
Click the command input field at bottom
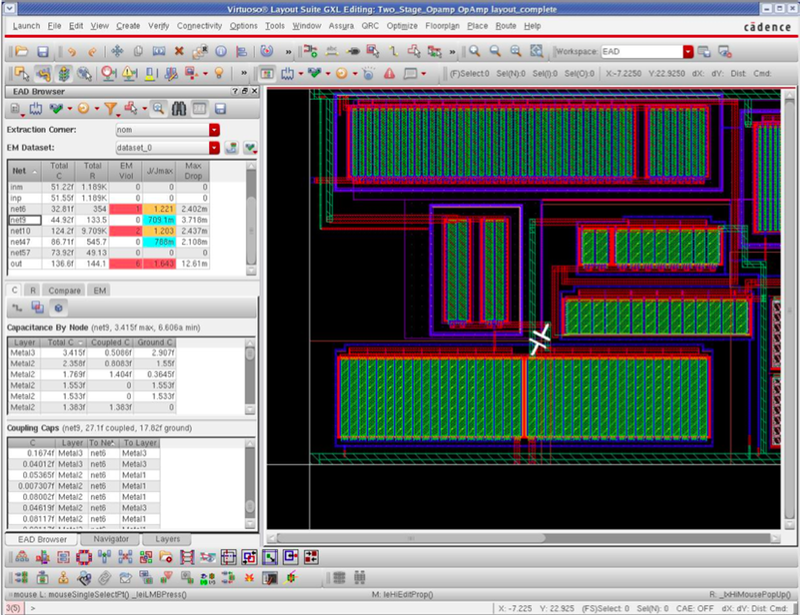pos(260,608)
